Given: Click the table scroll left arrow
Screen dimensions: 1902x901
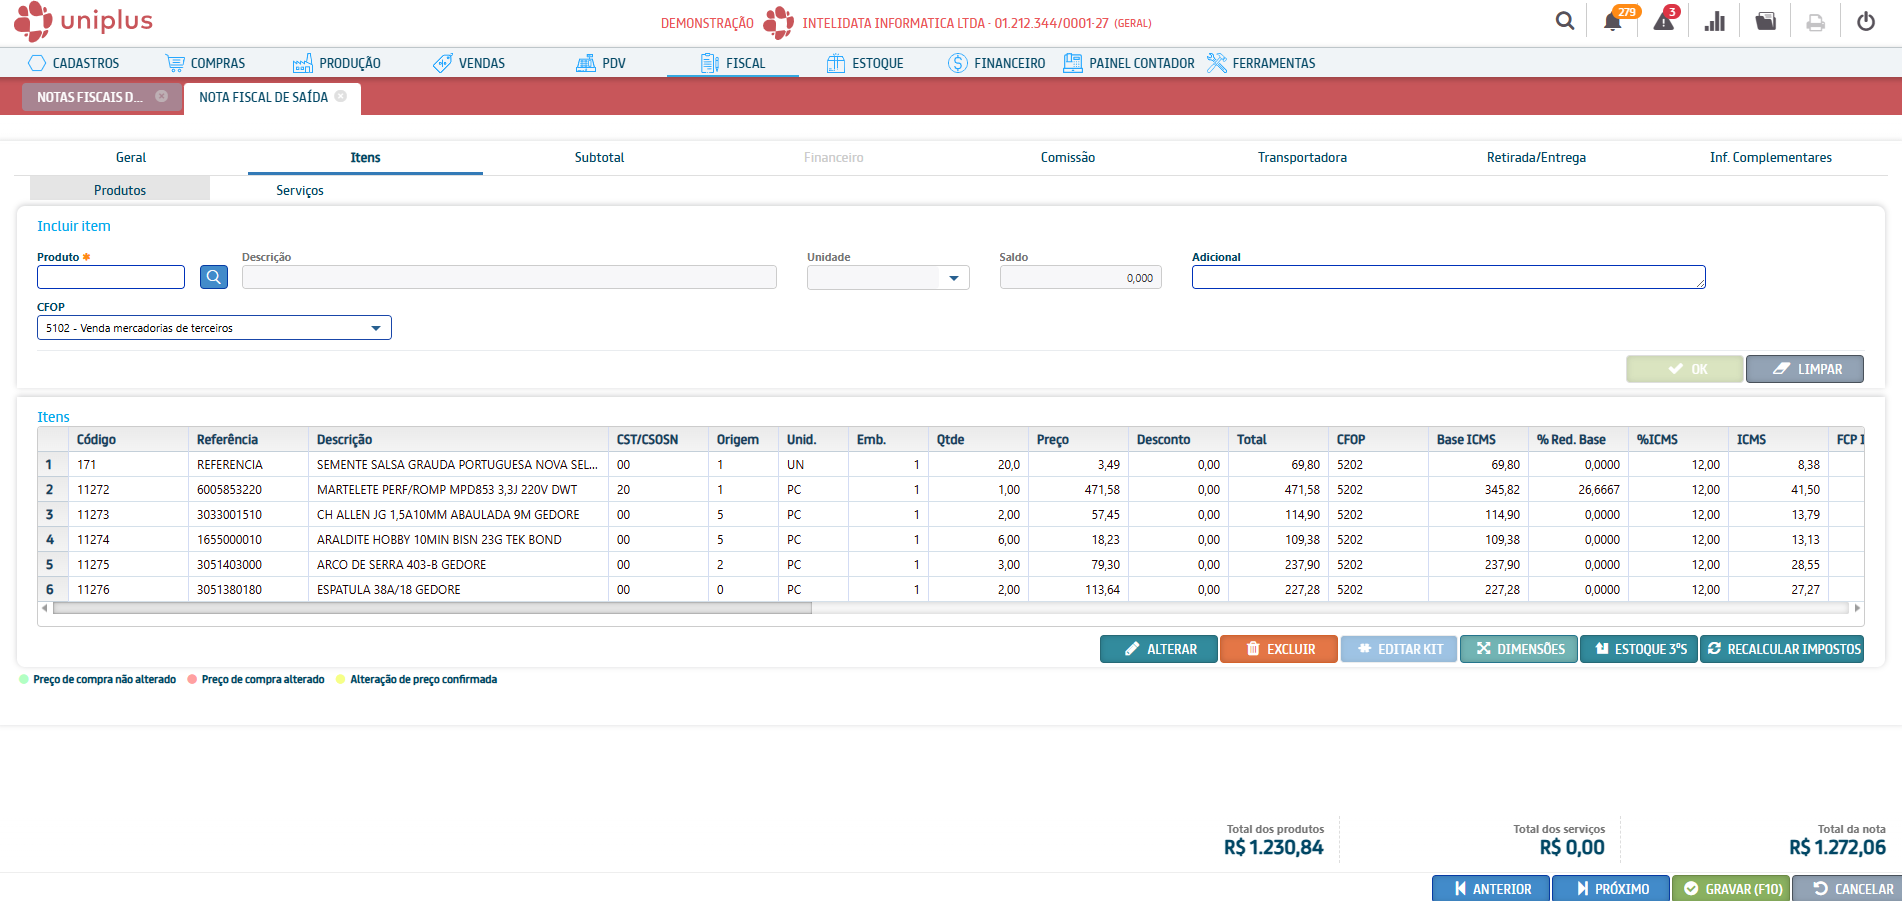Looking at the screenshot, I should (44, 608).
